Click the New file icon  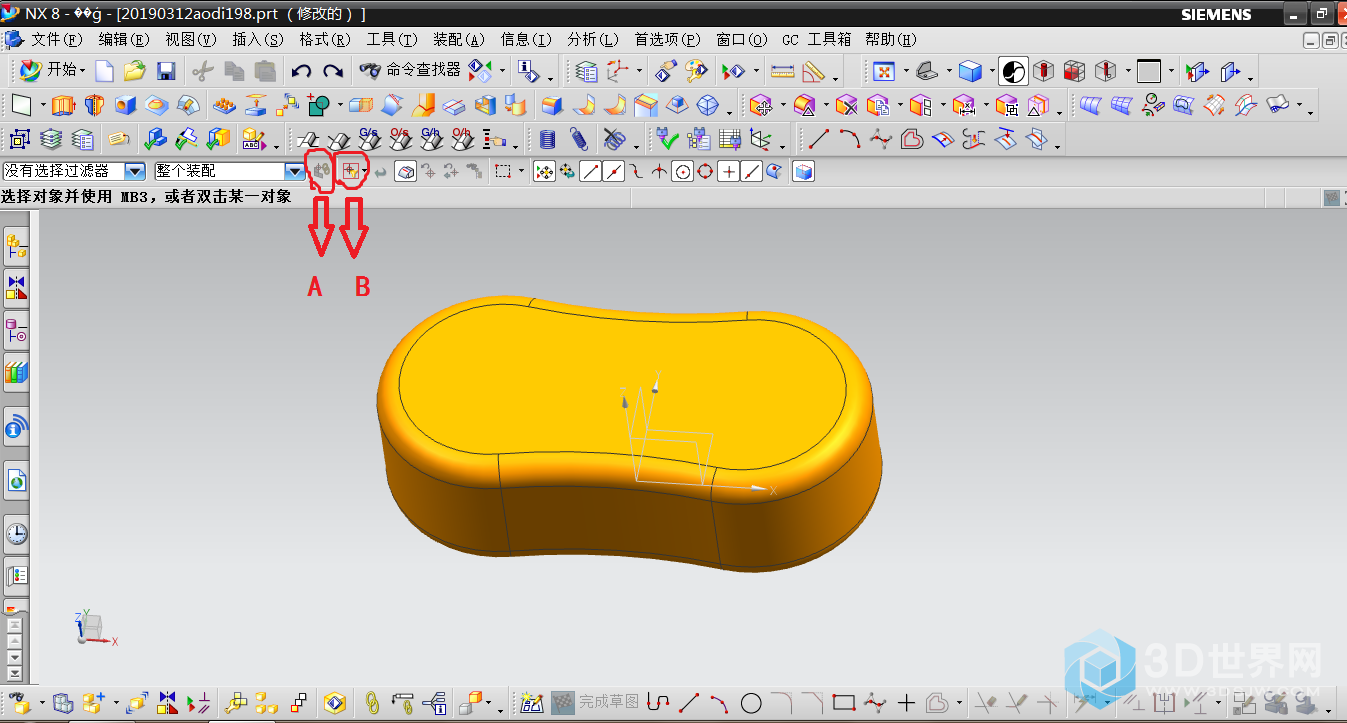coord(104,71)
